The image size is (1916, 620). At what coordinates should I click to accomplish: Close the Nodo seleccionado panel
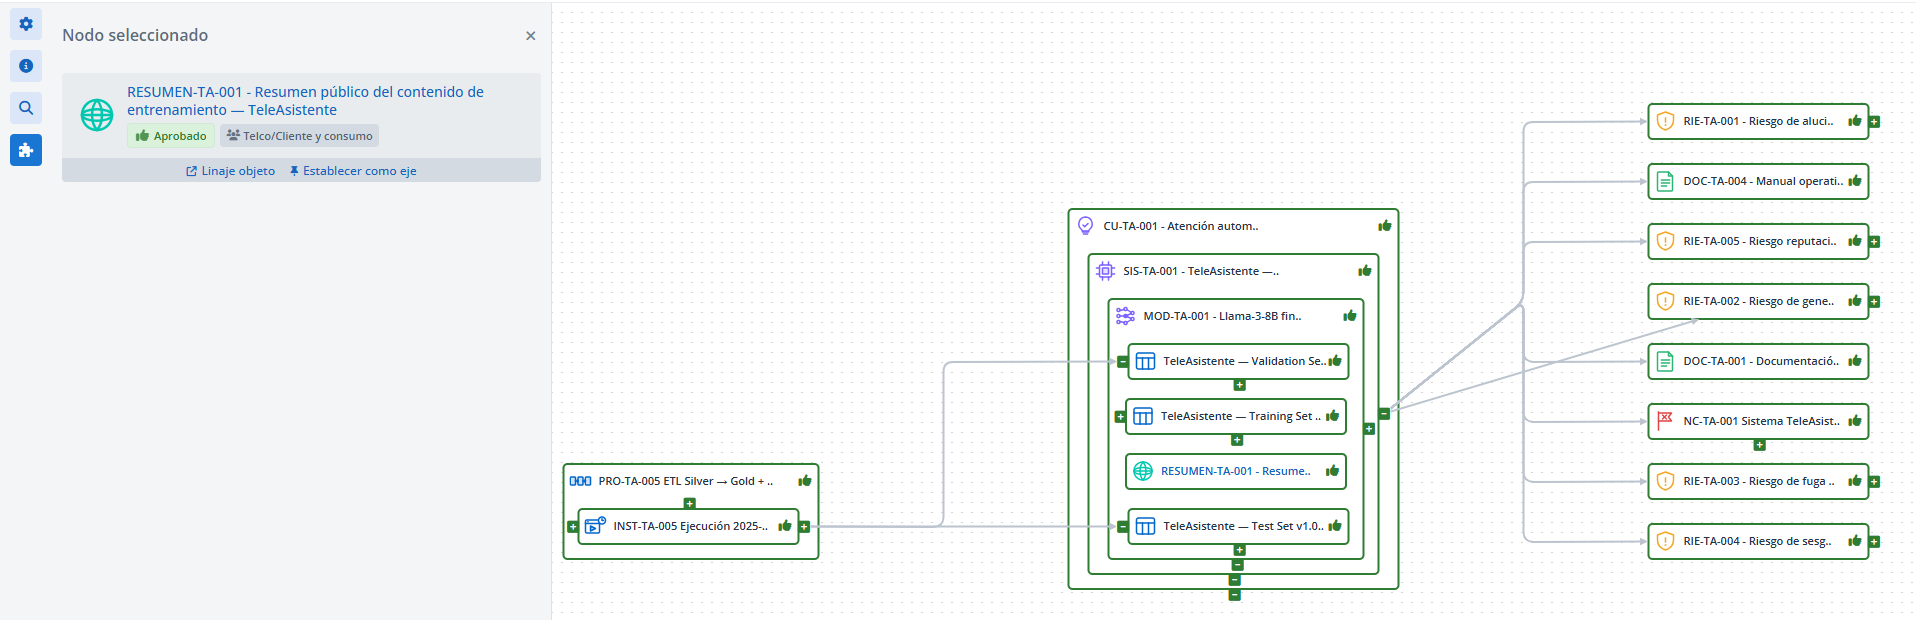(x=530, y=36)
